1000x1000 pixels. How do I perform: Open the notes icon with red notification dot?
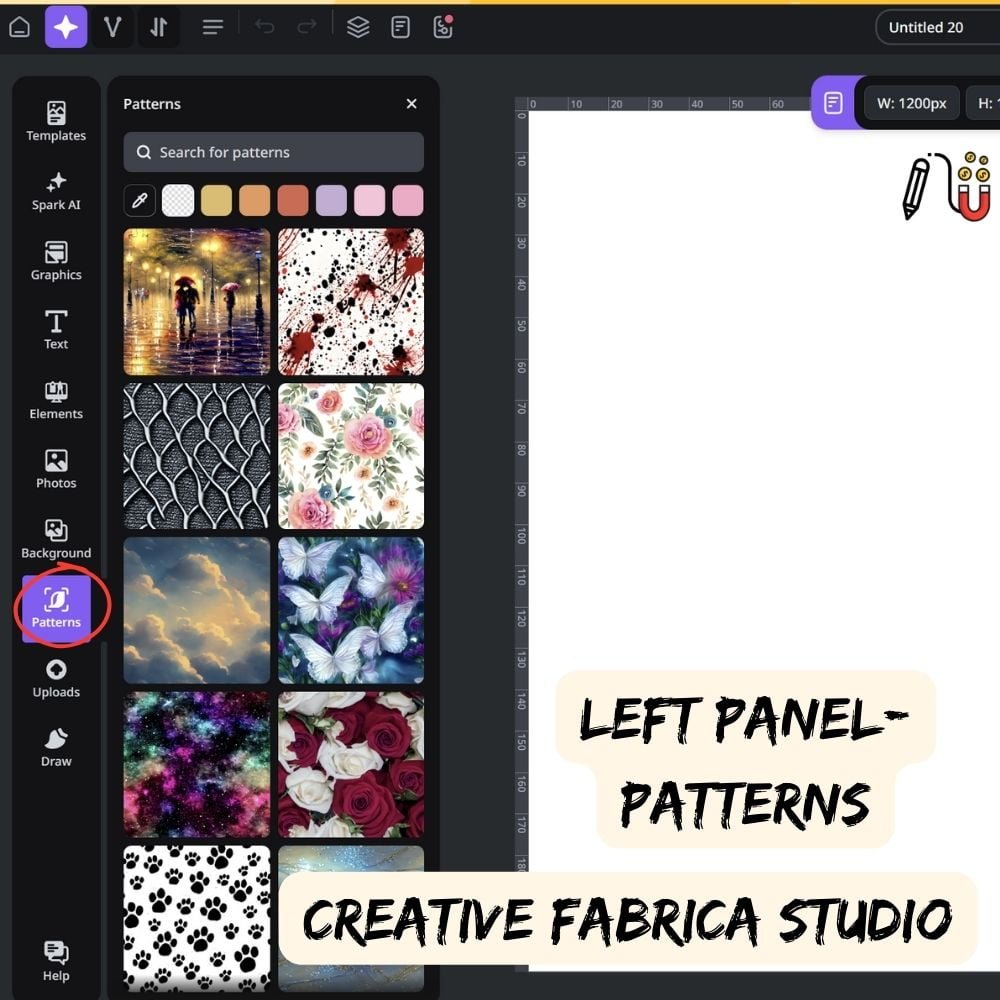pyautogui.click(x=442, y=27)
